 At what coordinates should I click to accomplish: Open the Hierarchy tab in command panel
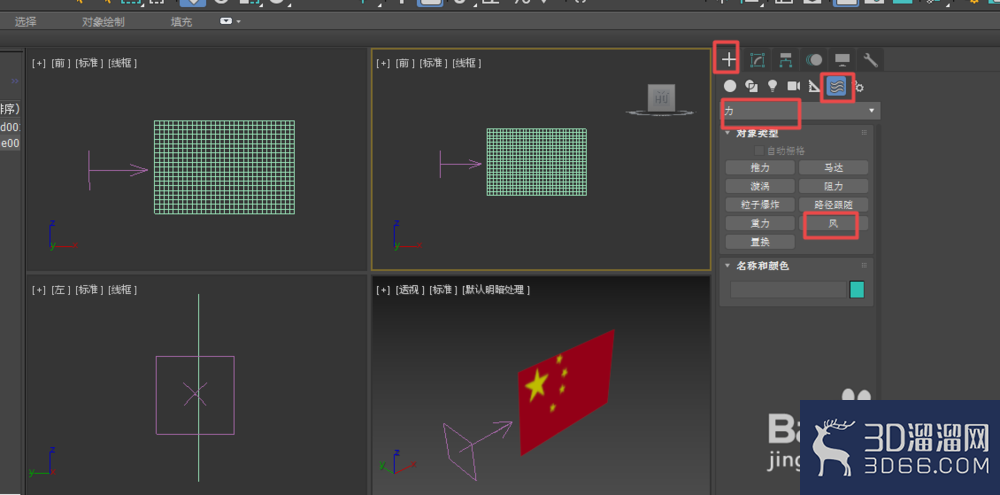[x=786, y=60]
